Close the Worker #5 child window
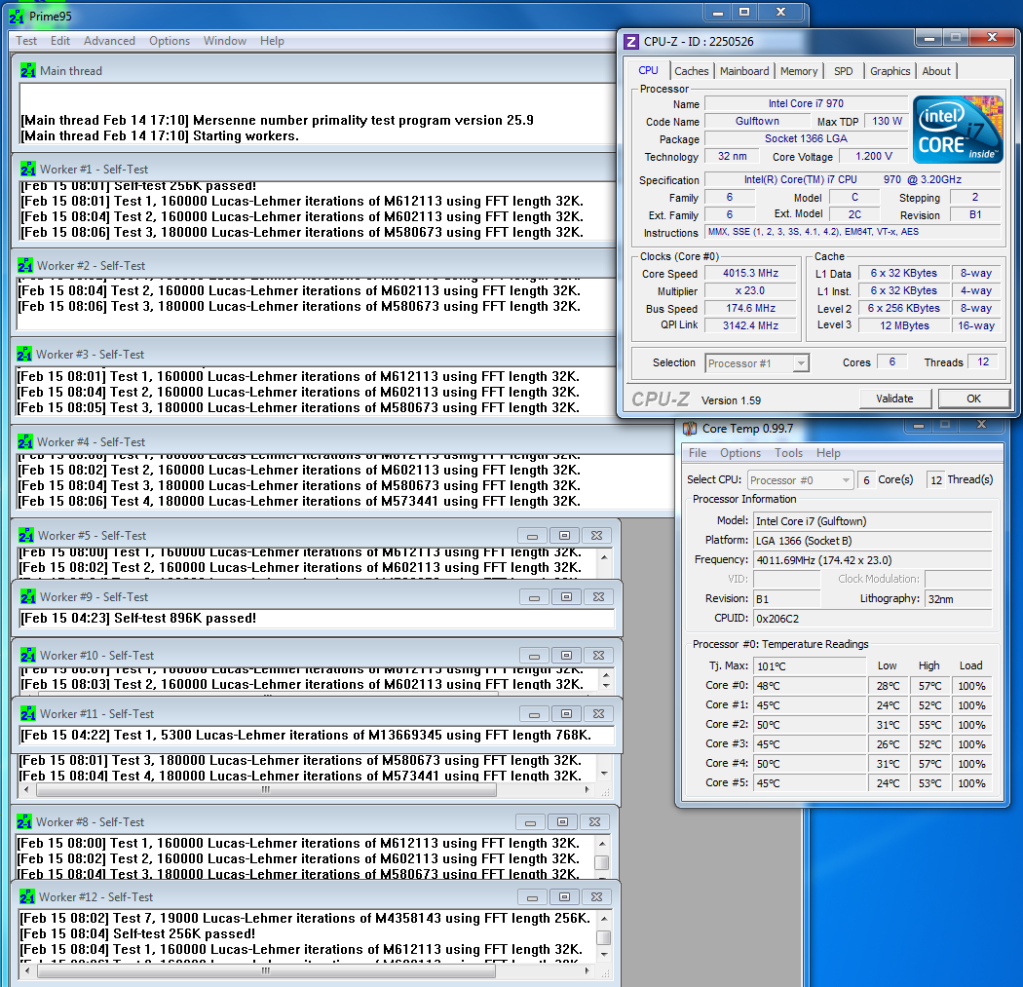Screen dimensions: 1023x987 pos(596,536)
